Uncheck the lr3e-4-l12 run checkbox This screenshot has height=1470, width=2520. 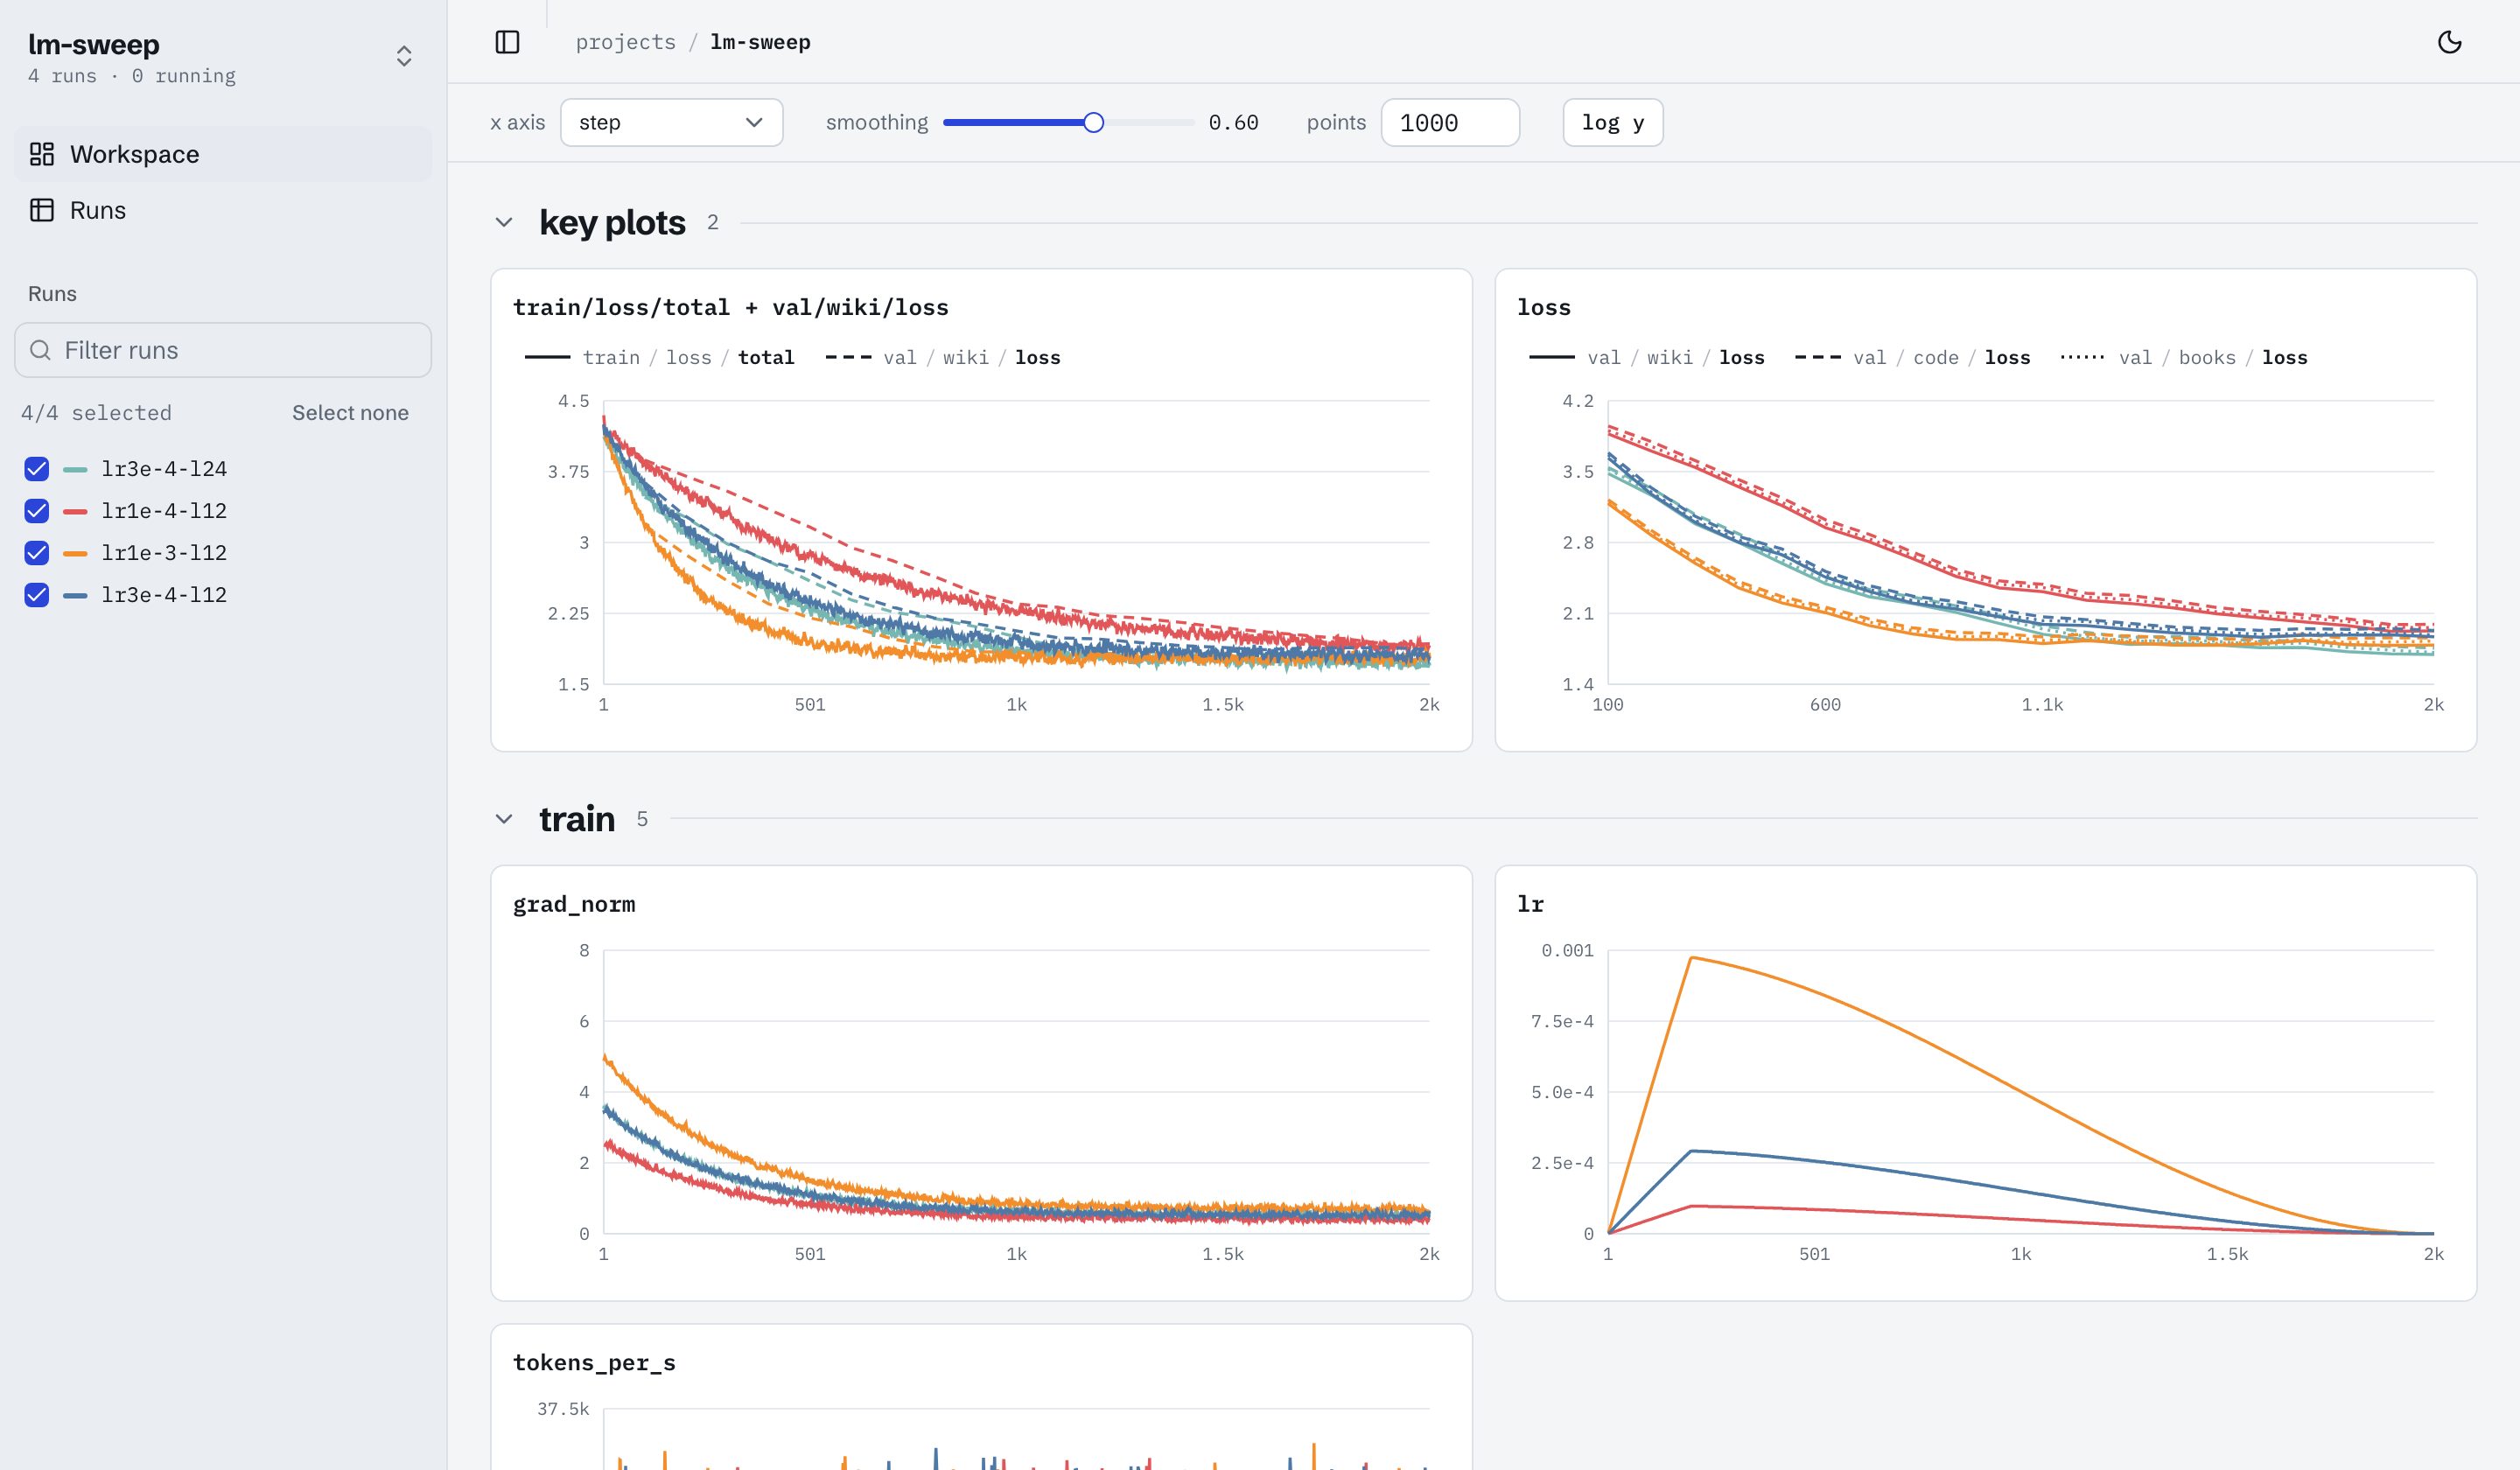(x=37, y=595)
